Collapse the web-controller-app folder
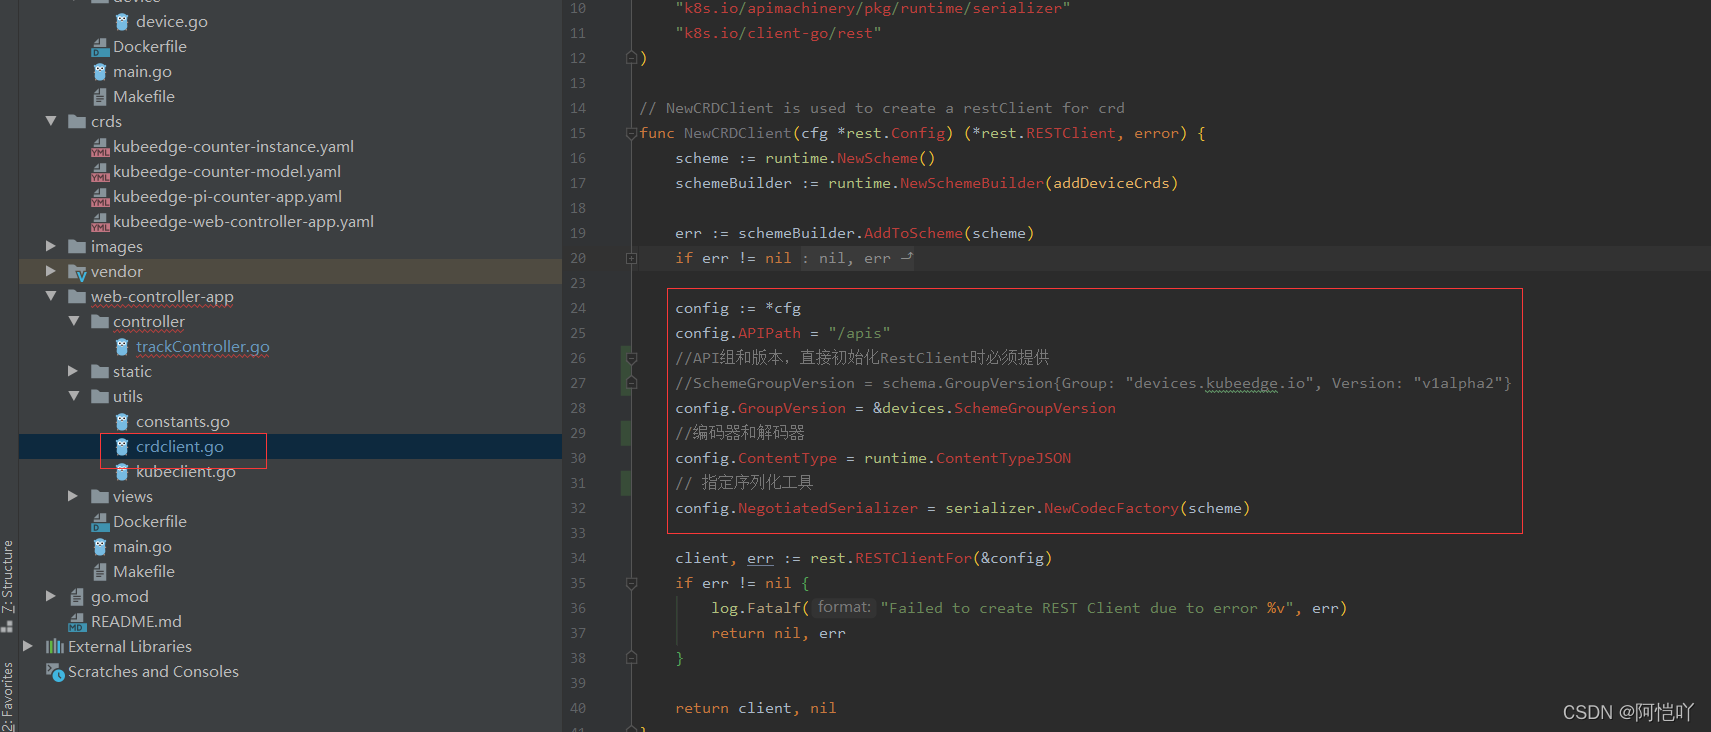Viewport: 1711px width, 732px height. pos(51,296)
